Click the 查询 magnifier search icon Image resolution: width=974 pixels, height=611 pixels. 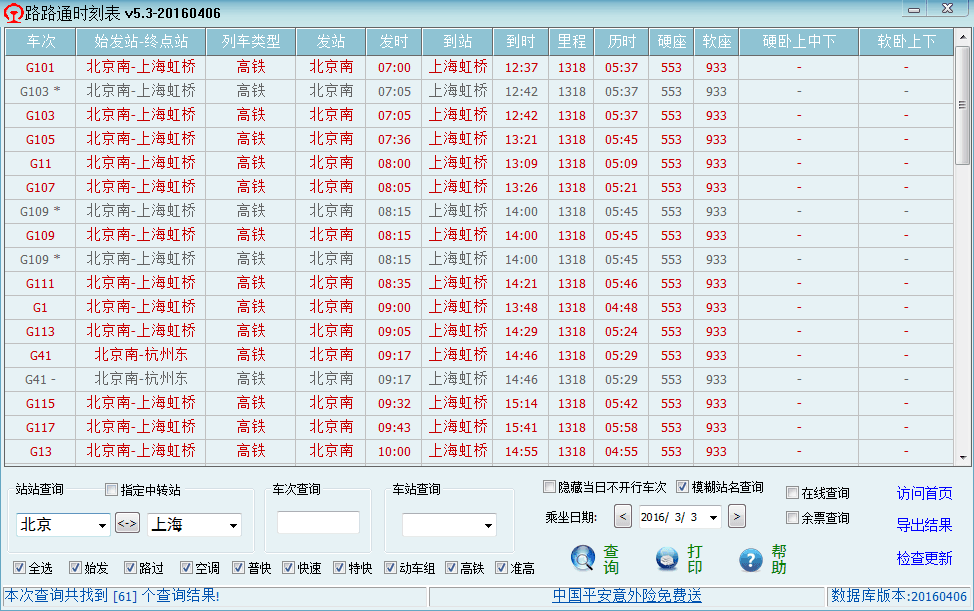coord(583,559)
